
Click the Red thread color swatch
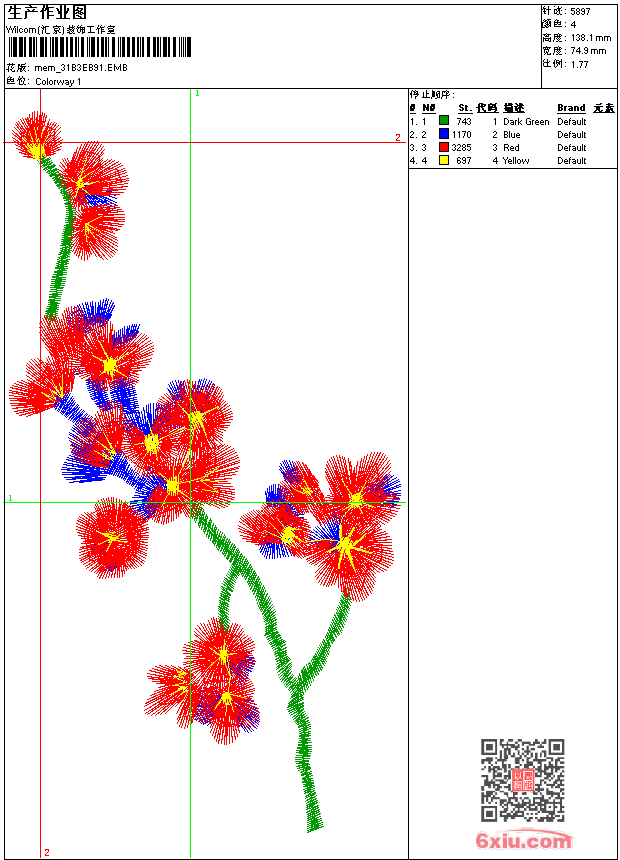click(x=444, y=147)
